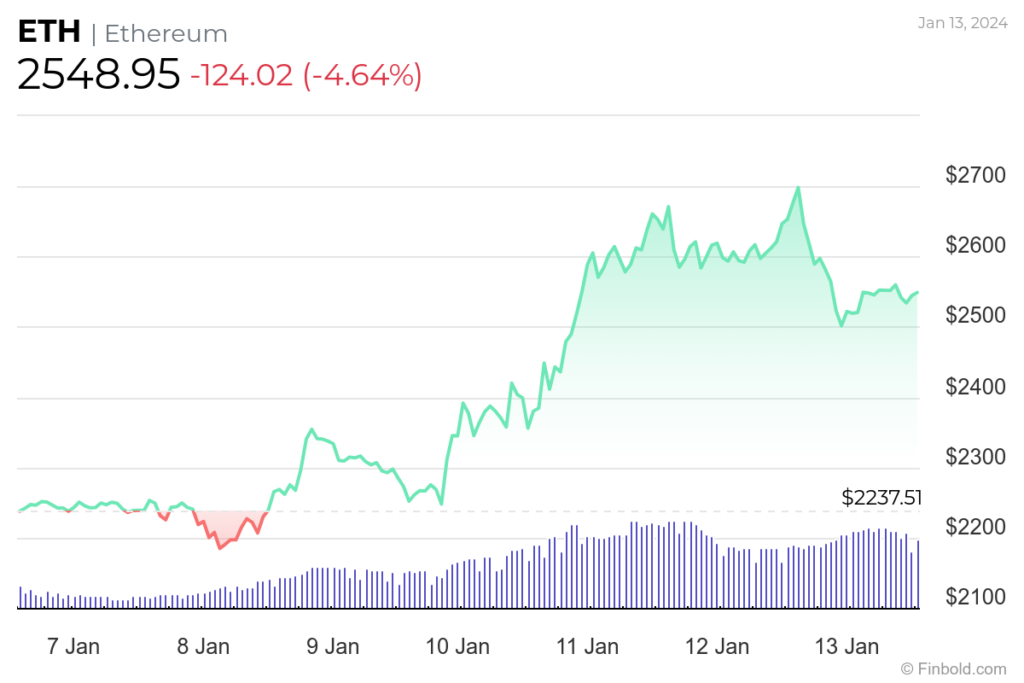Select the 10 Jan date tick
The image size is (1024, 683).
(458, 646)
